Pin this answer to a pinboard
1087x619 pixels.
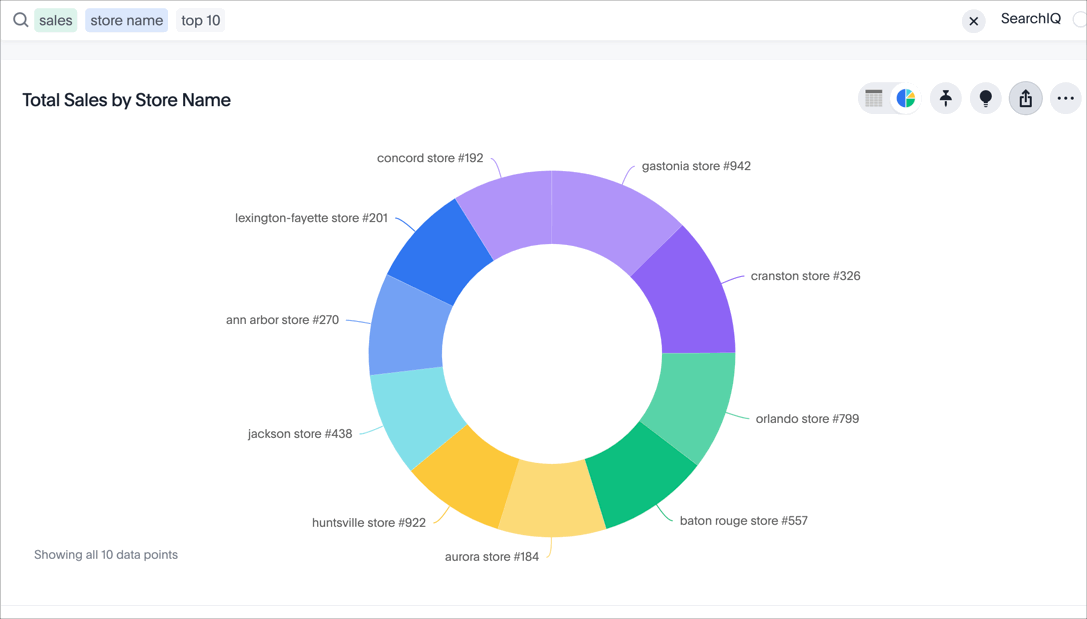pyautogui.click(x=945, y=98)
